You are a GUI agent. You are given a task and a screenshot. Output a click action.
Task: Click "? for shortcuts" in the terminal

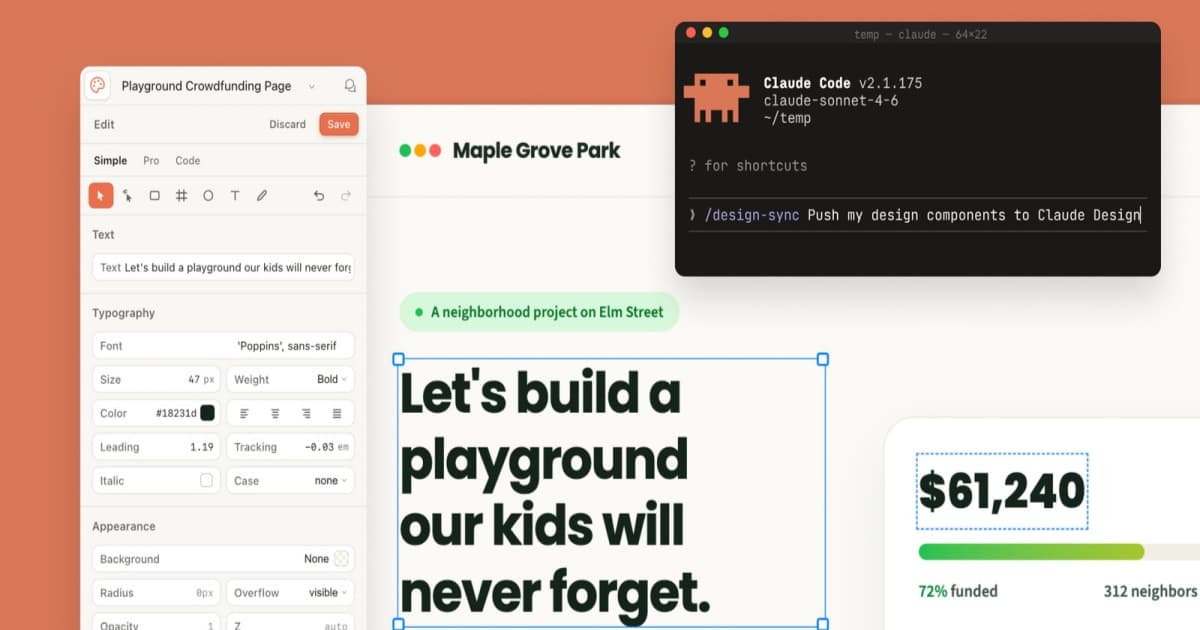pyautogui.click(x=748, y=165)
